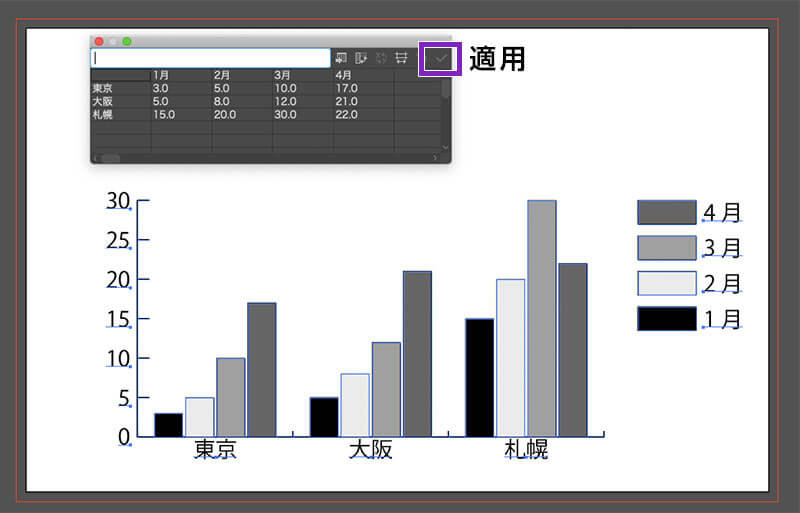Click the 4月 legend label text
The width and height of the screenshot is (800, 513).
tap(722, 212)
